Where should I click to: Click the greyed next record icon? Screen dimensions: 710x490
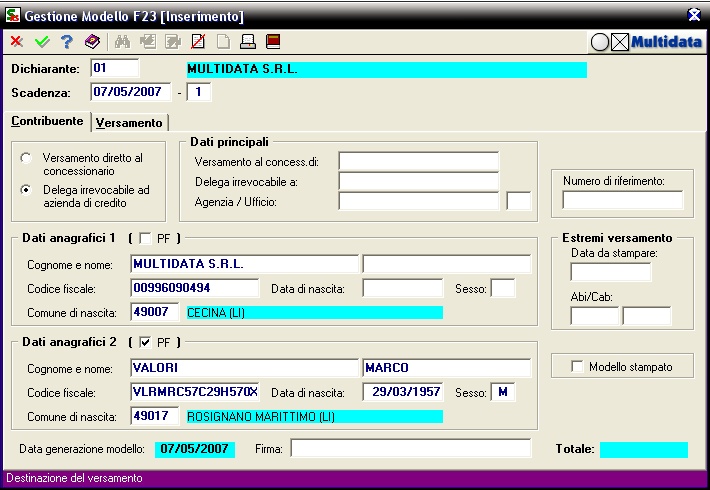pos(173,42)
